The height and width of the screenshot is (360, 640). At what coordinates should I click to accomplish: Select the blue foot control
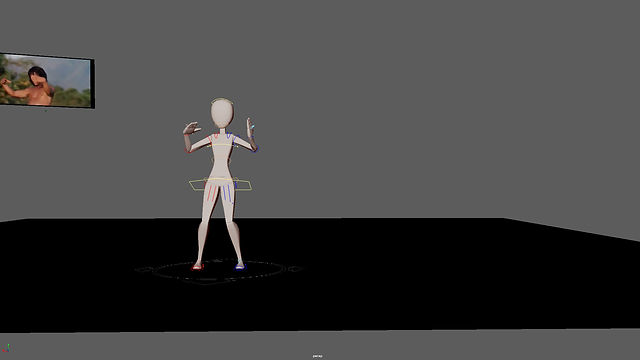click(x=240, y=267)
